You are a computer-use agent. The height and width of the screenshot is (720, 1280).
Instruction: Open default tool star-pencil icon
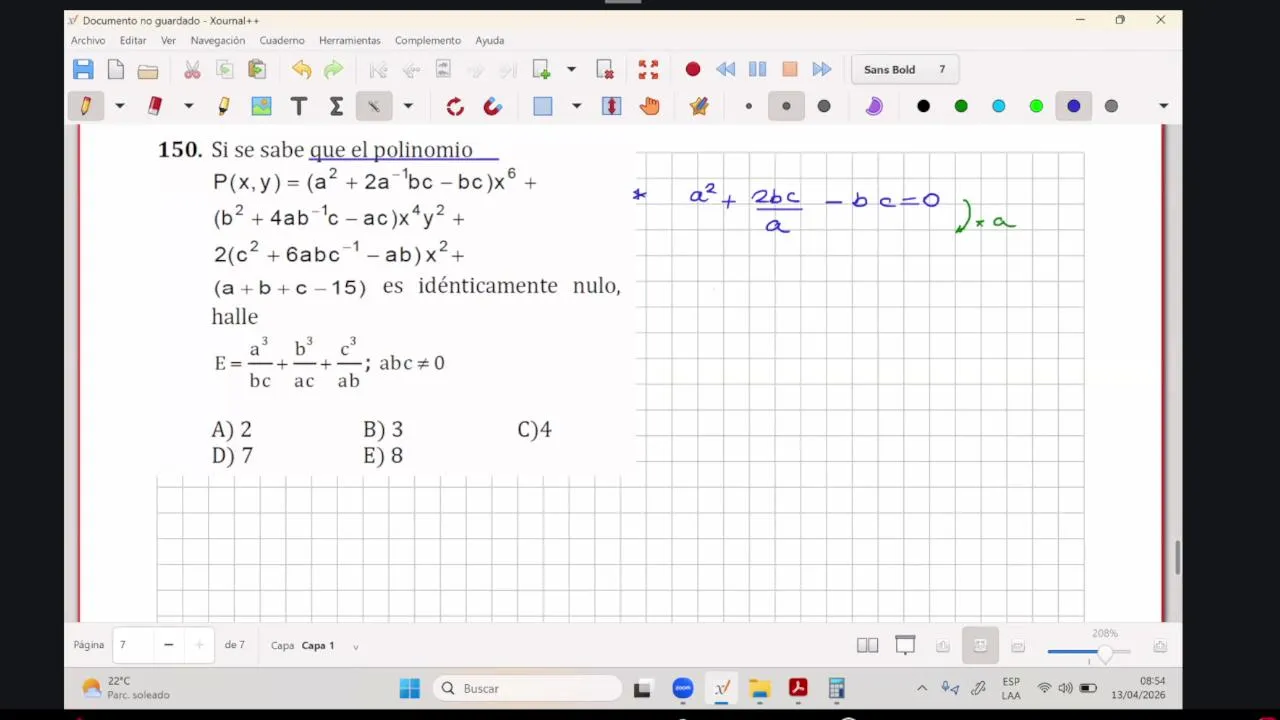point(699,106)
